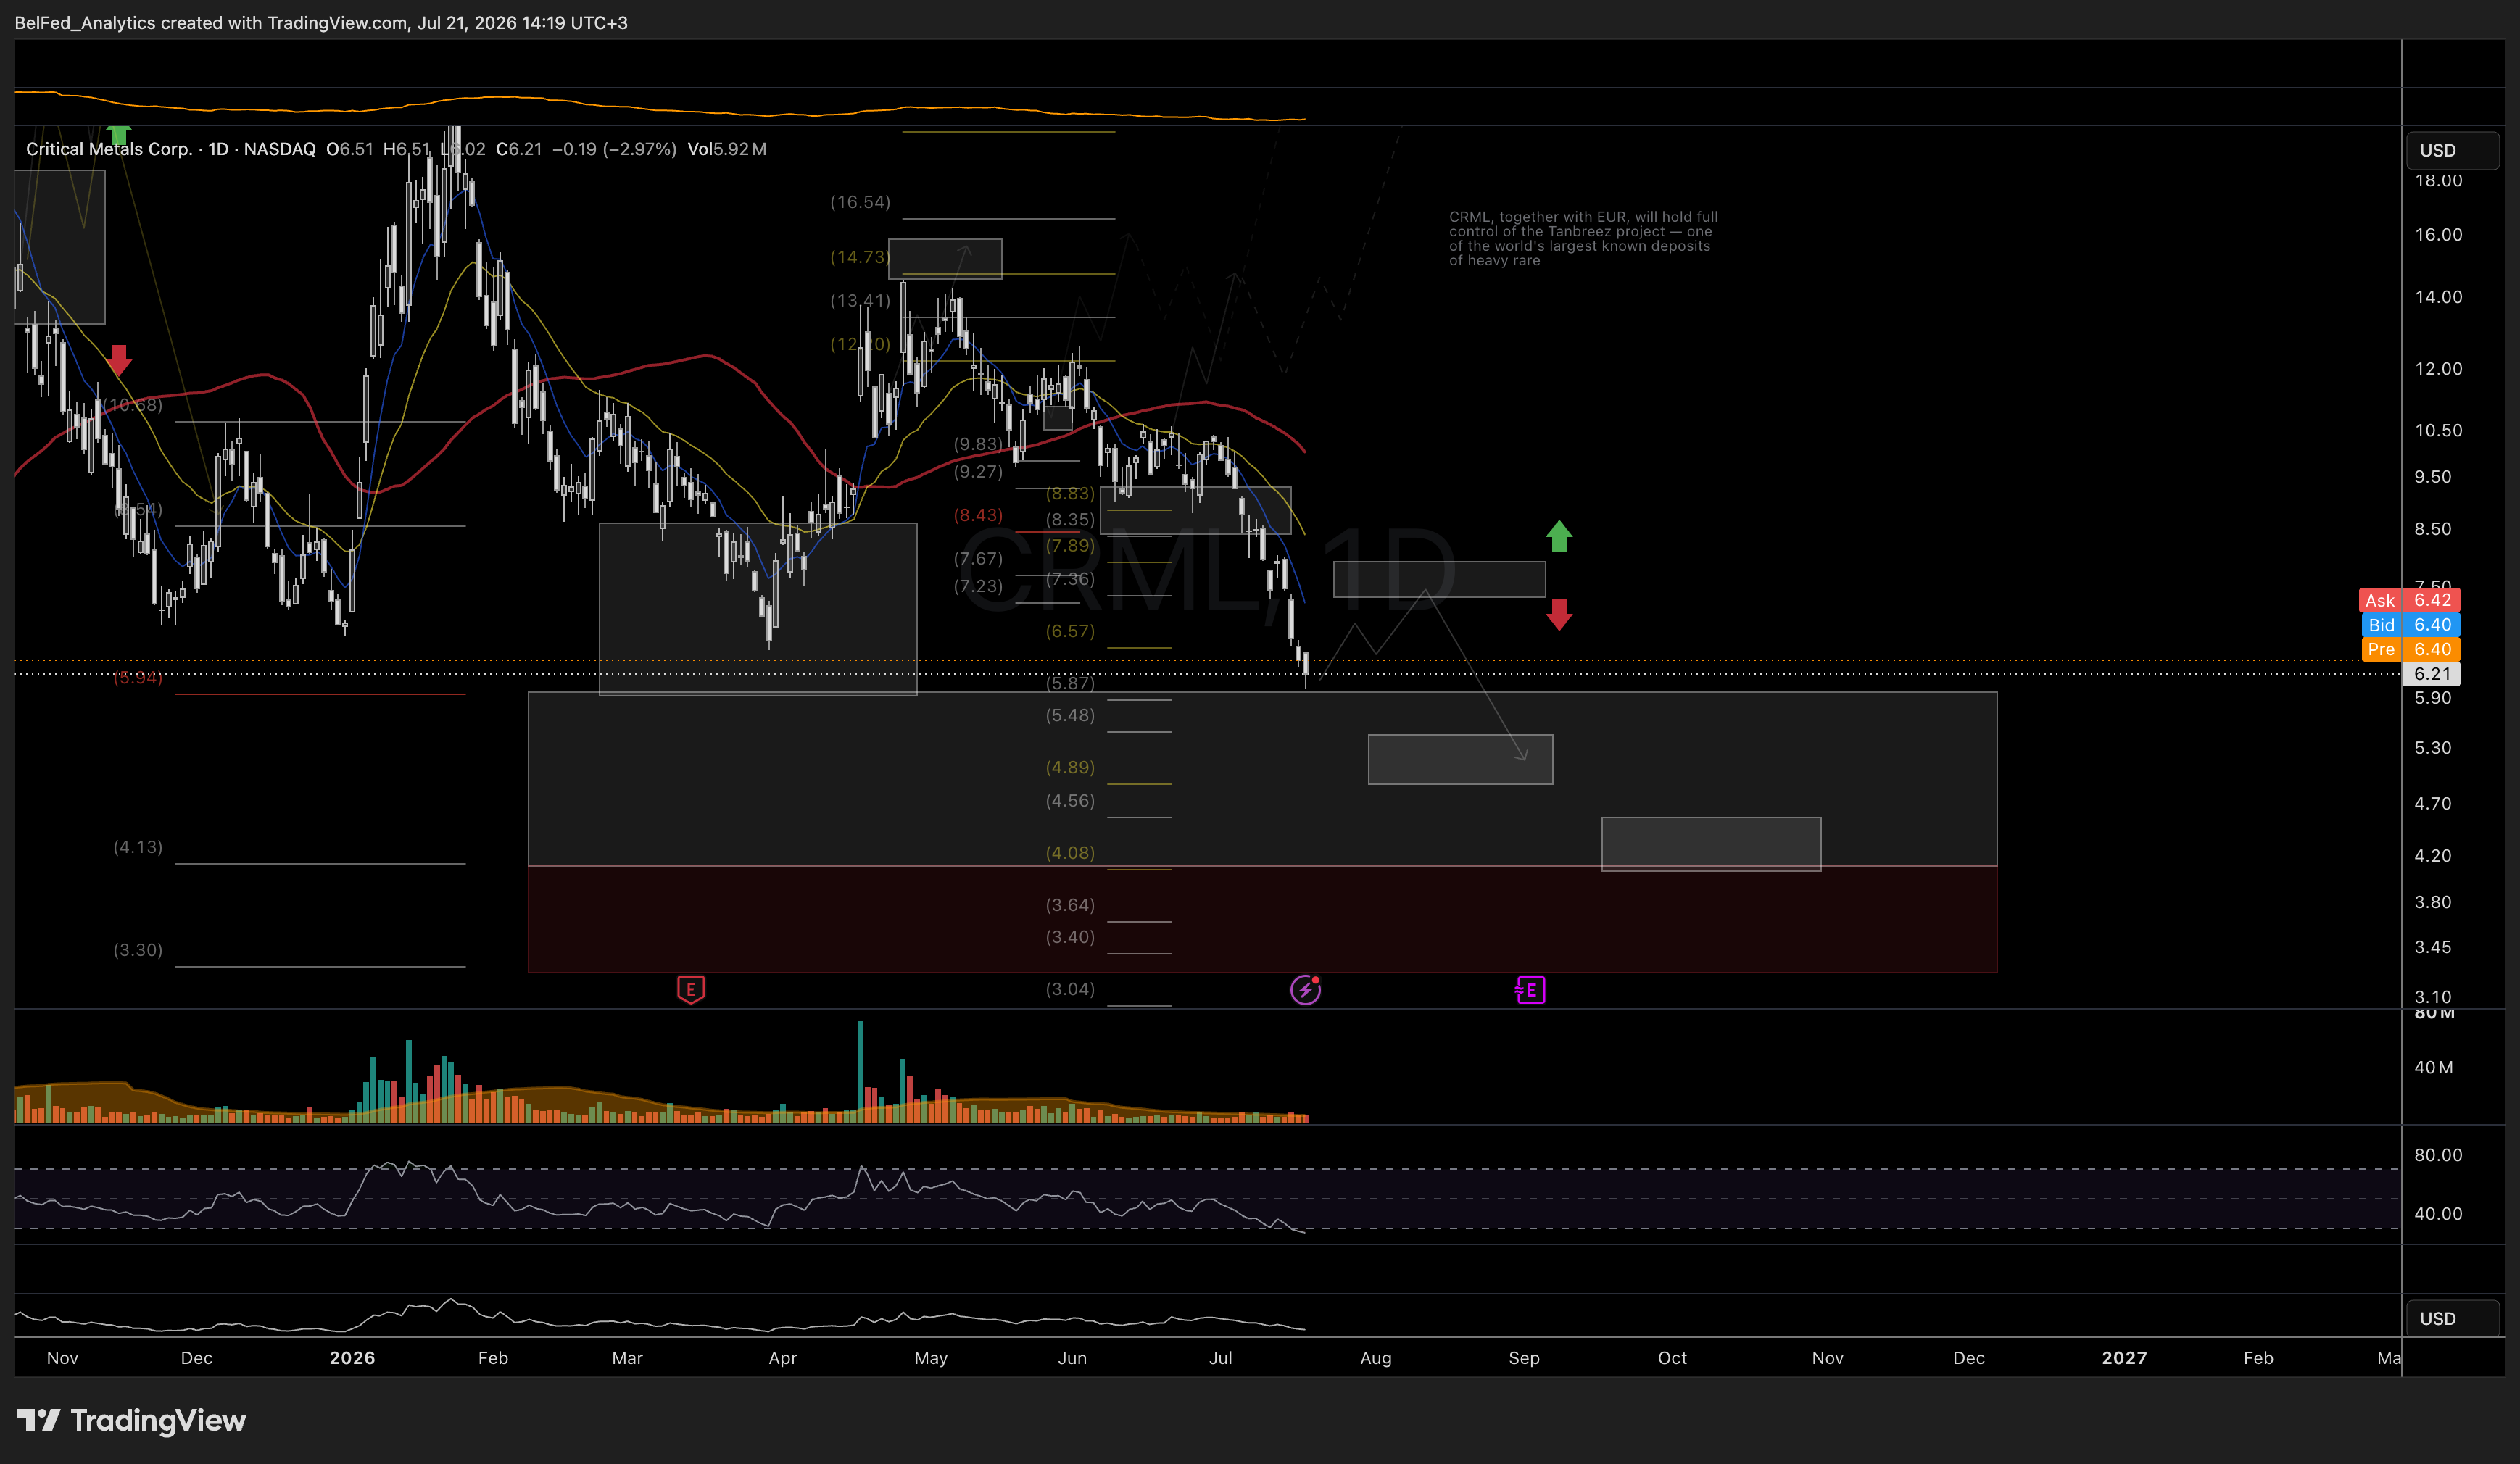The image size is (2520, 1464).
Task: Click the BelFed_Analytics attribution header text
Action: (321, 22)
